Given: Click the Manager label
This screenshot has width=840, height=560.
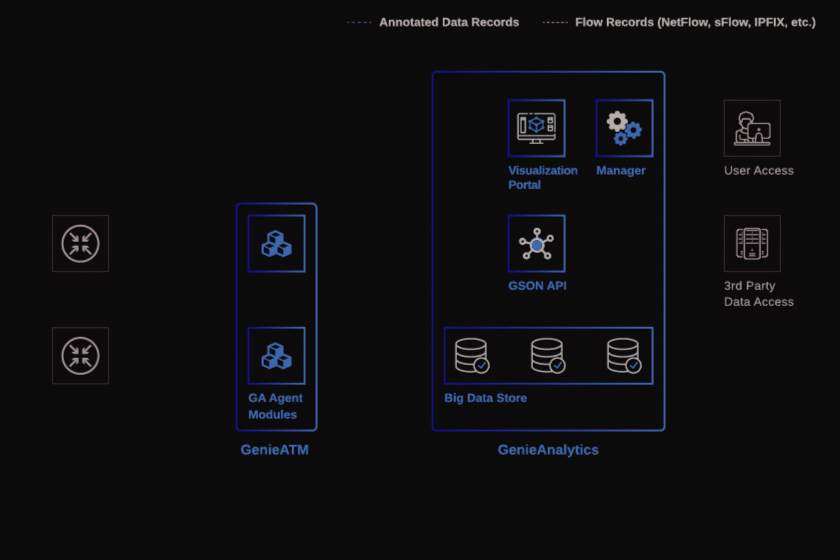Looking at the screenshot, I should point(621,170).
